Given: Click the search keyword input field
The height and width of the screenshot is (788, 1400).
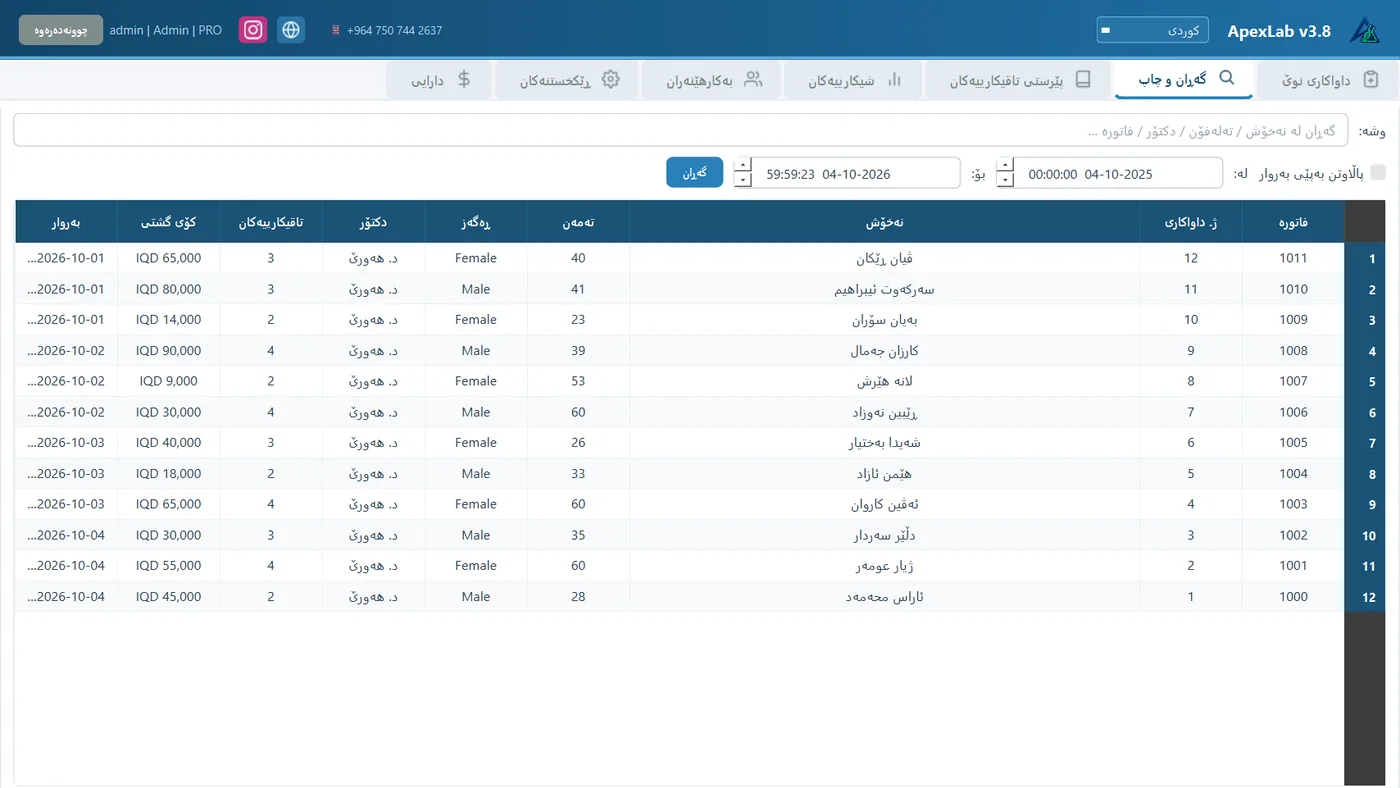Looking at the screenshot, I should (680, 130).
